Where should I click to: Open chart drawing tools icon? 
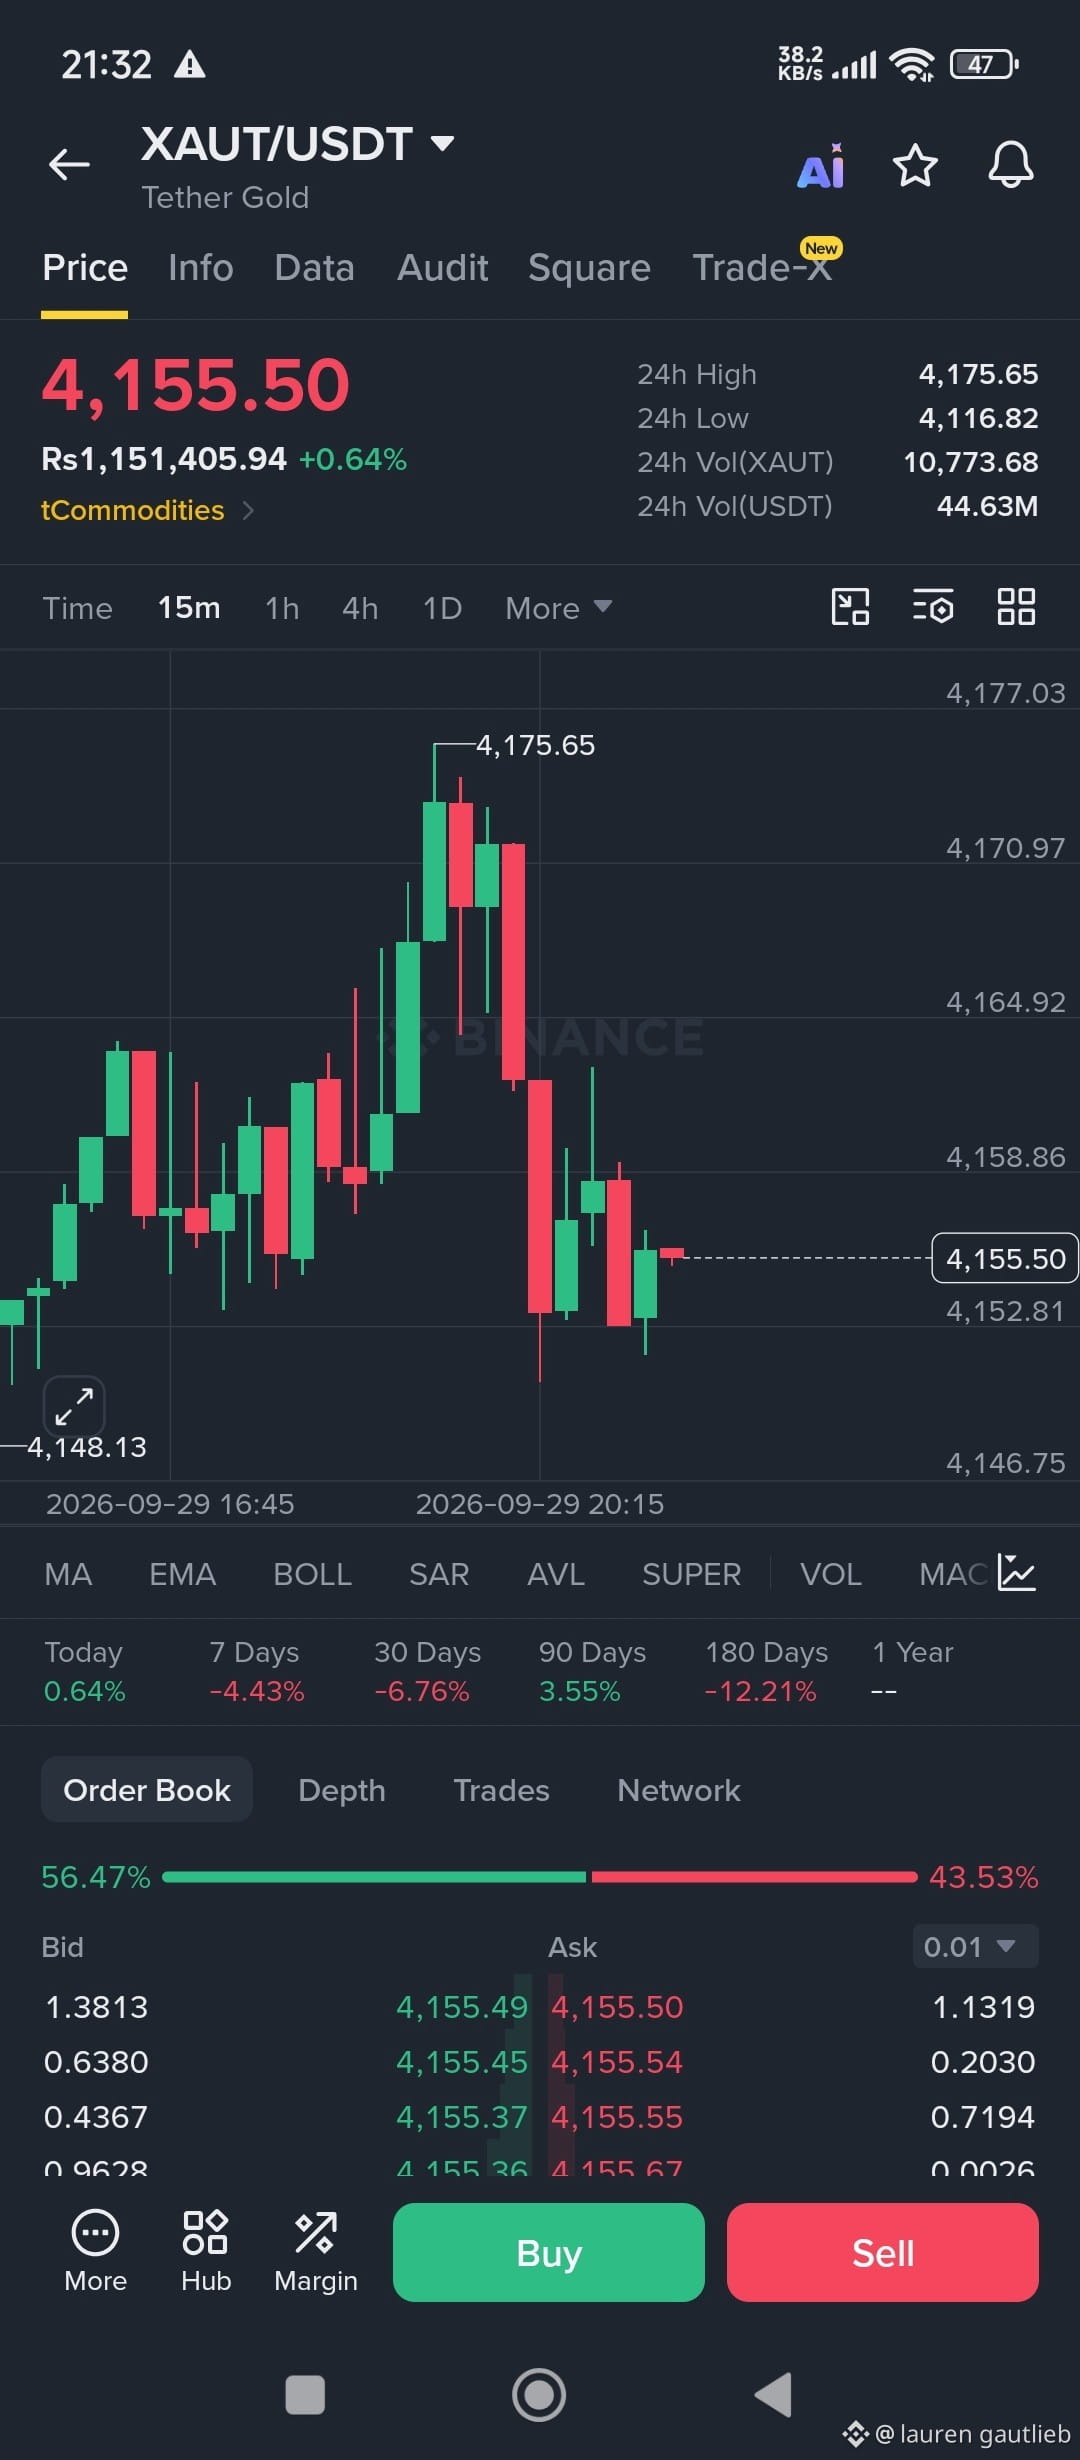click(850, 606)
